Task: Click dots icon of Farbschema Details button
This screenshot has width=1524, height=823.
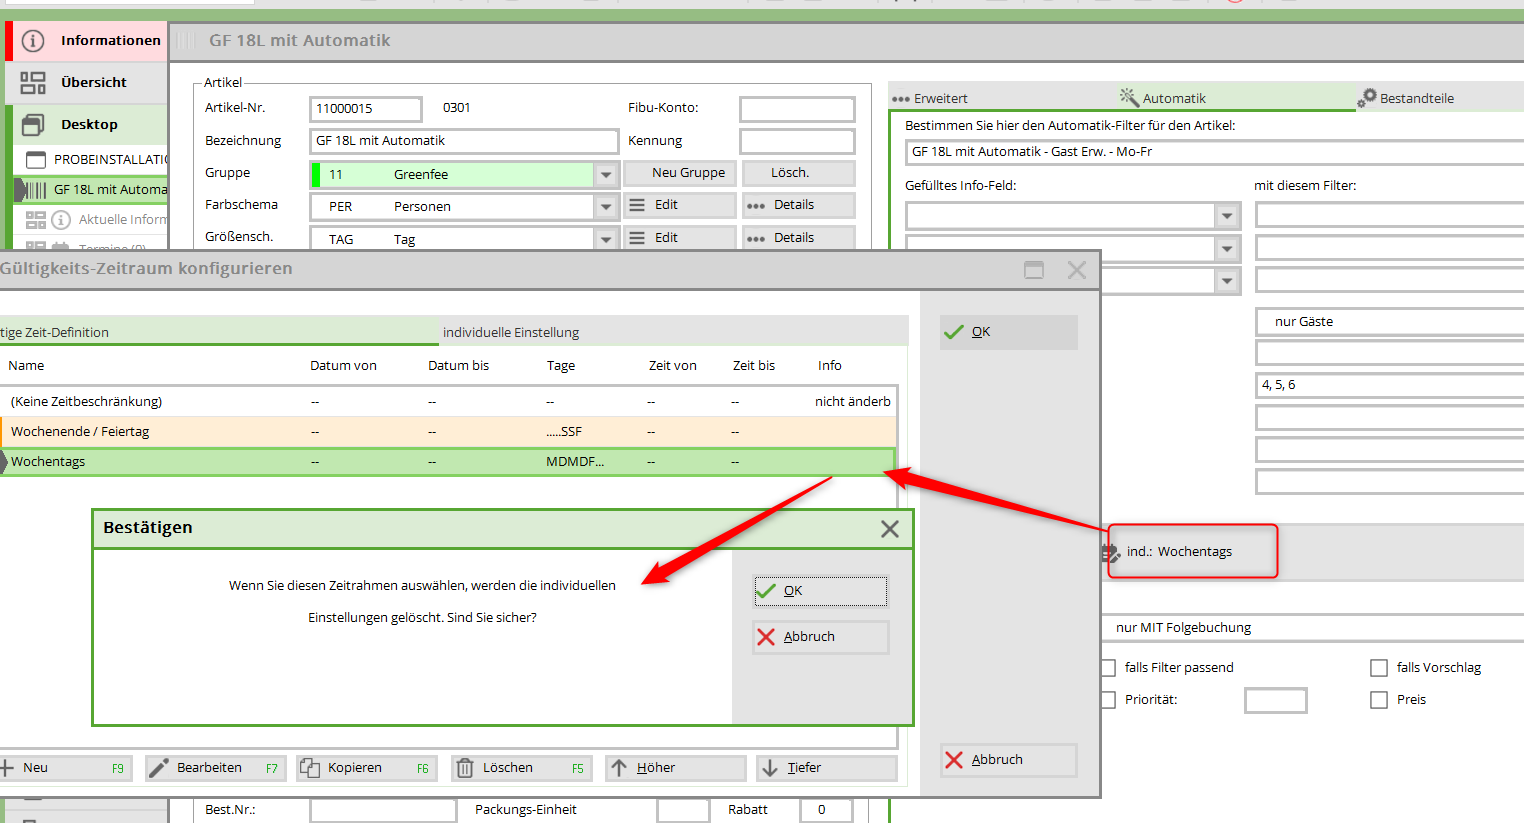Action: point(756,206)
